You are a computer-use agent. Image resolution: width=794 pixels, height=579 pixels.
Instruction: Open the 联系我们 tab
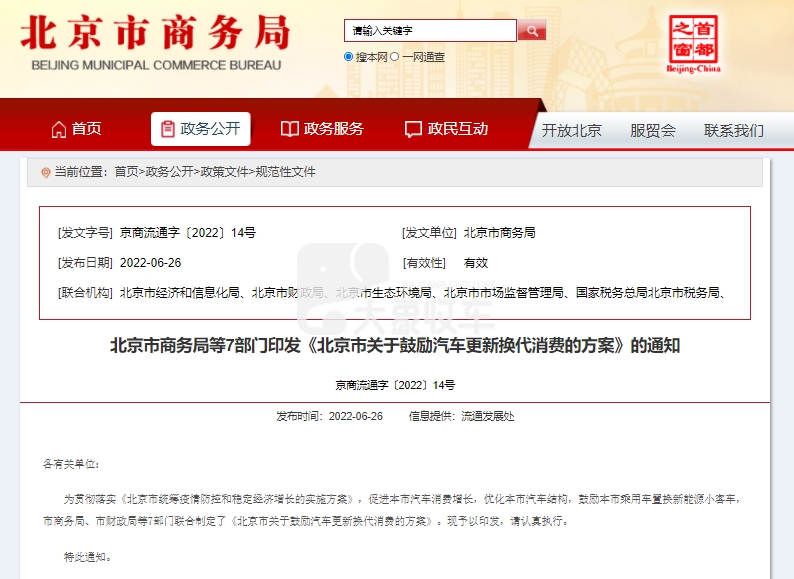[733, 130]
